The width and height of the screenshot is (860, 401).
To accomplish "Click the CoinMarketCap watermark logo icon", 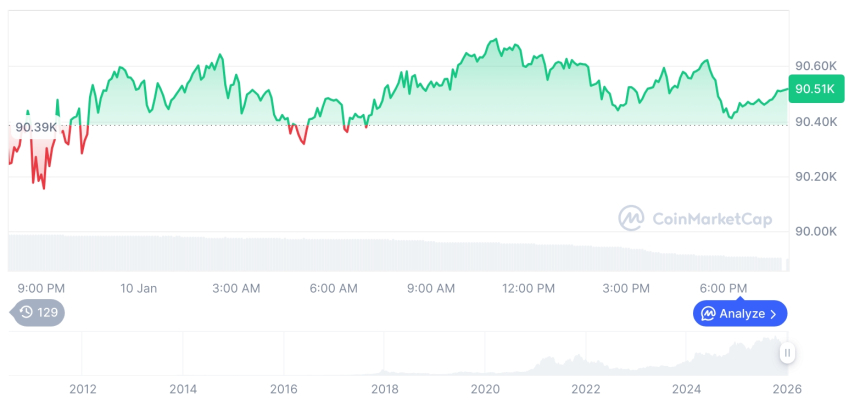I will pyautogui.click(x=631, y=218).
